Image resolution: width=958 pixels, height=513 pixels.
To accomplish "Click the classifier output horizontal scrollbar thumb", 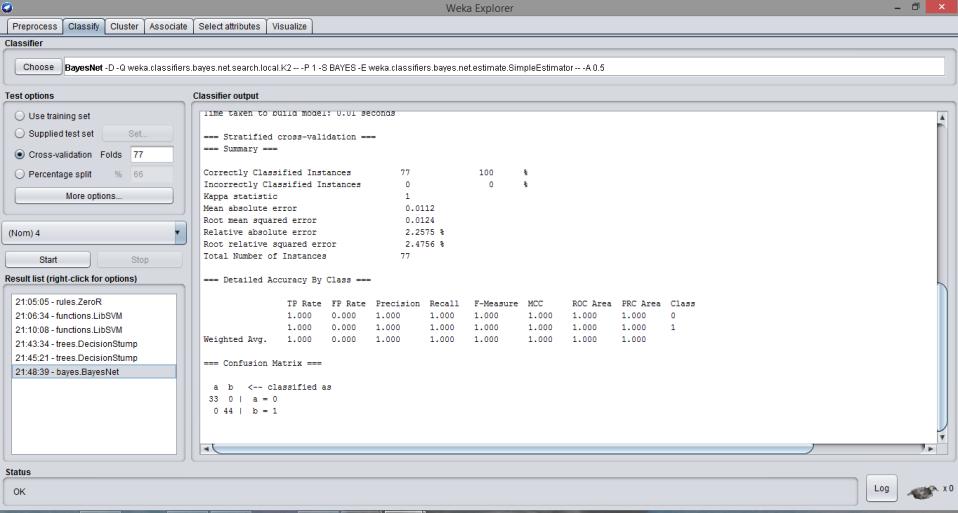I will tap(513, 448).
